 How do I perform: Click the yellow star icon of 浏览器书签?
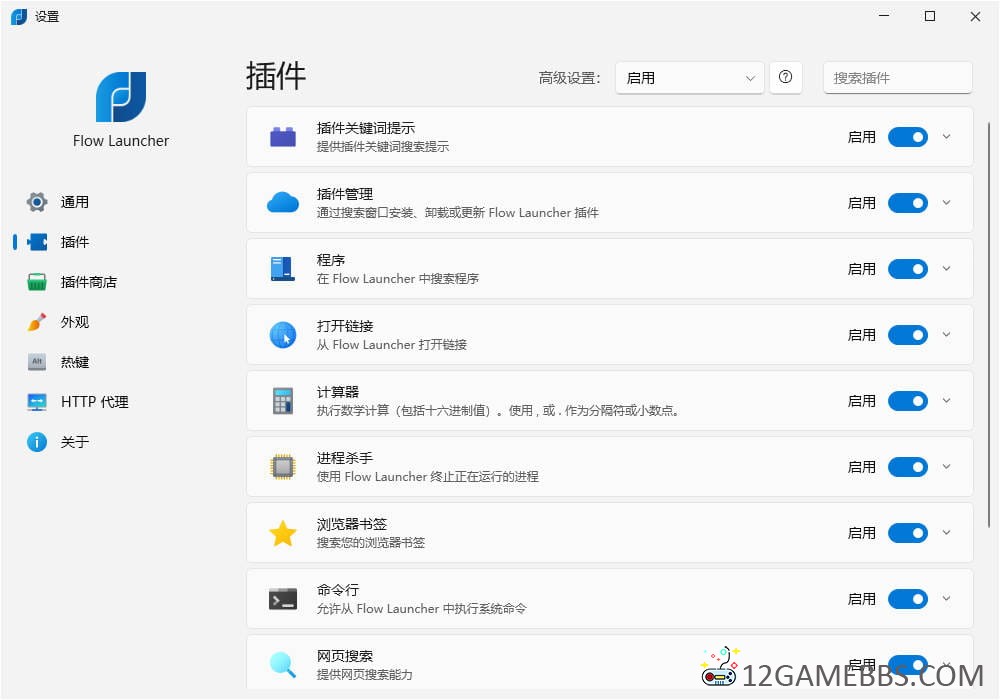283,533
